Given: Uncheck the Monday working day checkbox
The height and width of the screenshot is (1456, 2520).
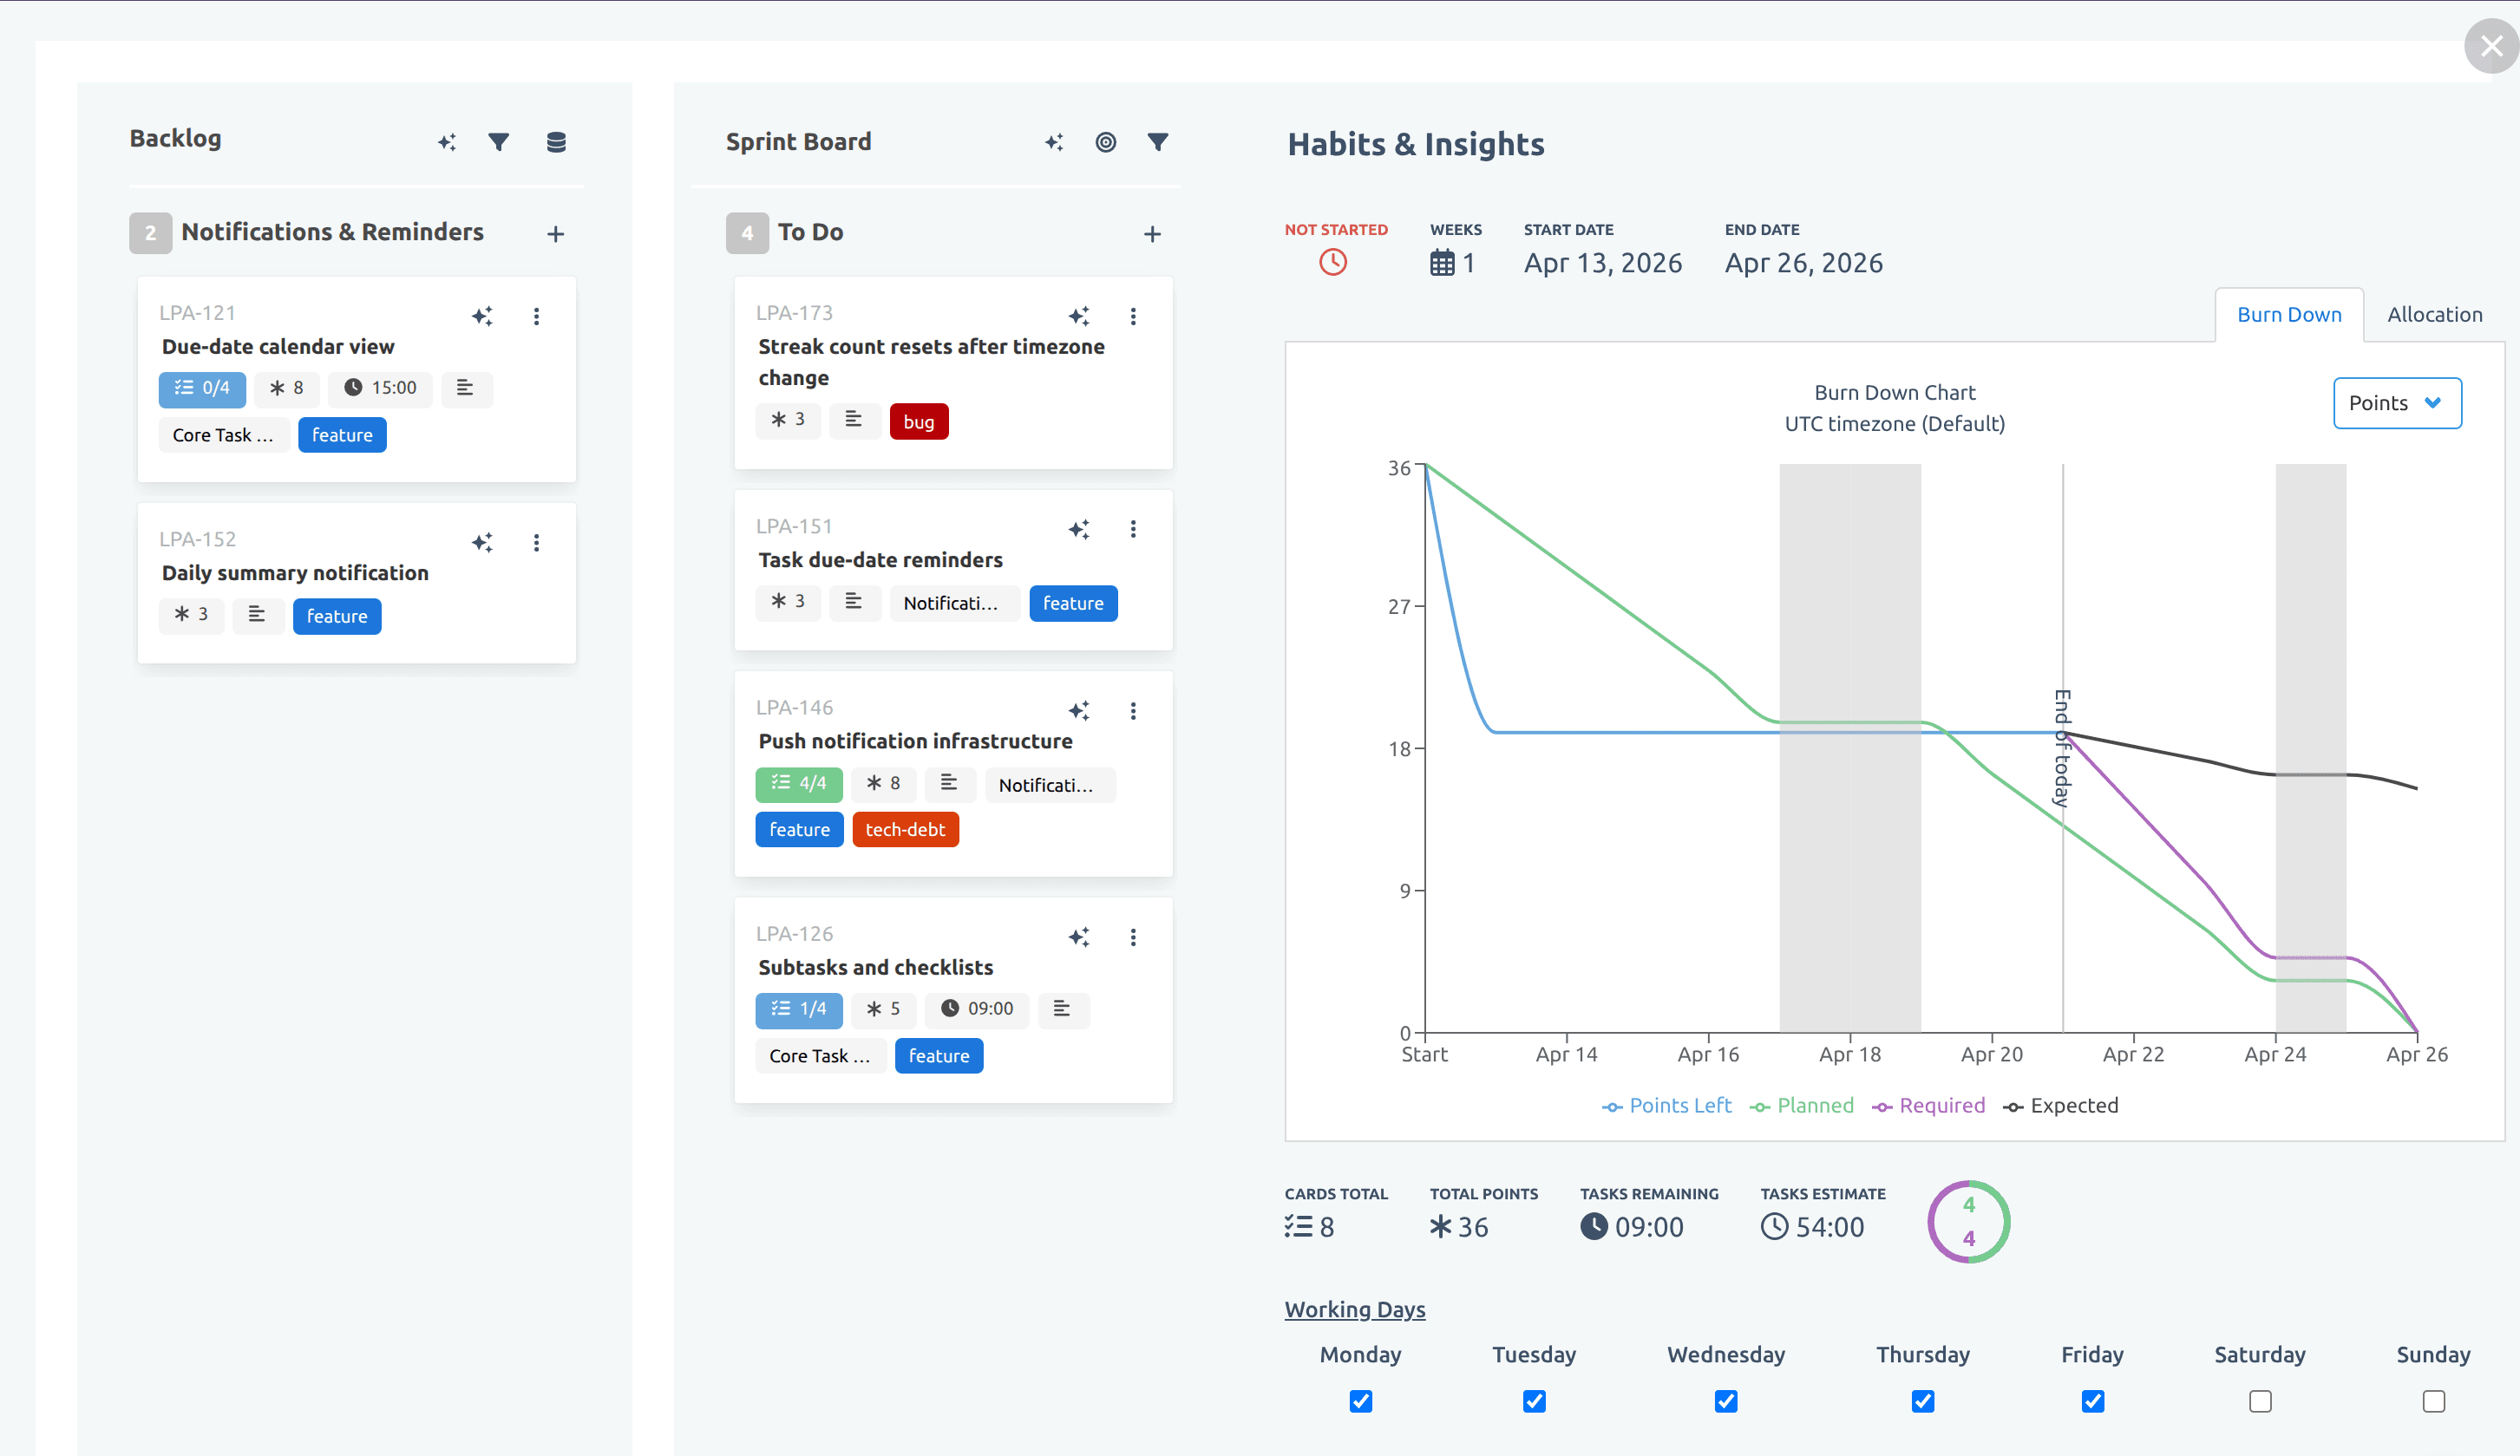Looking at the screenshot, I should pos(1360,1401).
